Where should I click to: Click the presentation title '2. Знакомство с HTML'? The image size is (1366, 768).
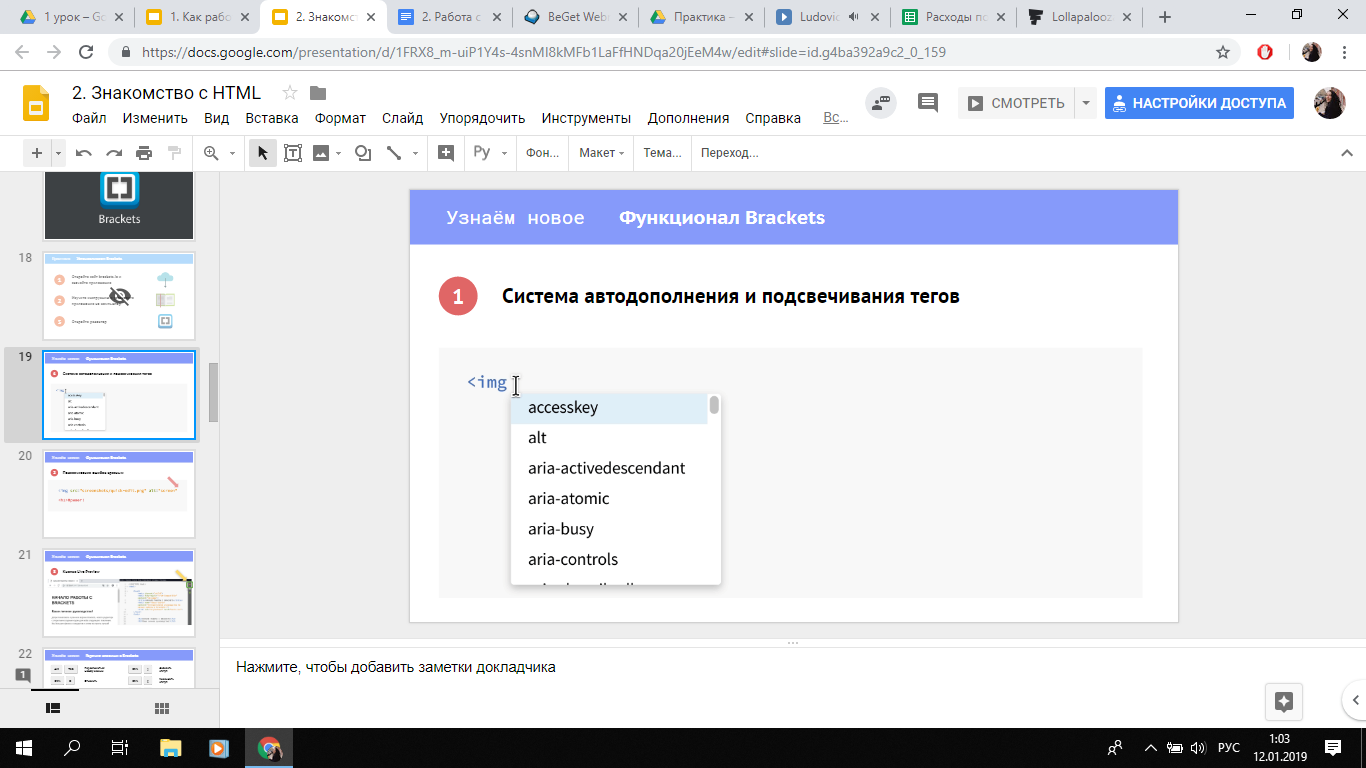click(166, 93)
